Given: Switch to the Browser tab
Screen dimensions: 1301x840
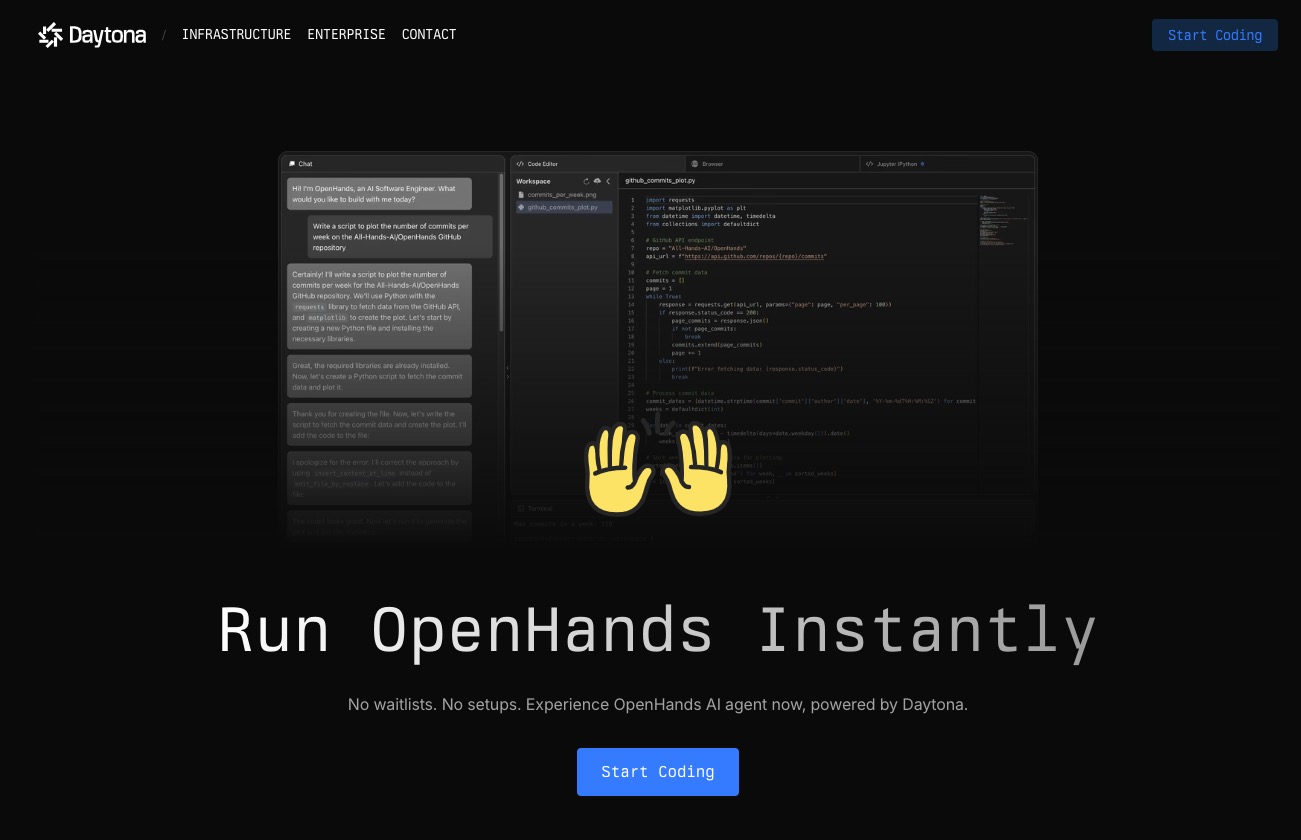Looking at the screenshot, I should click(711, 163).
